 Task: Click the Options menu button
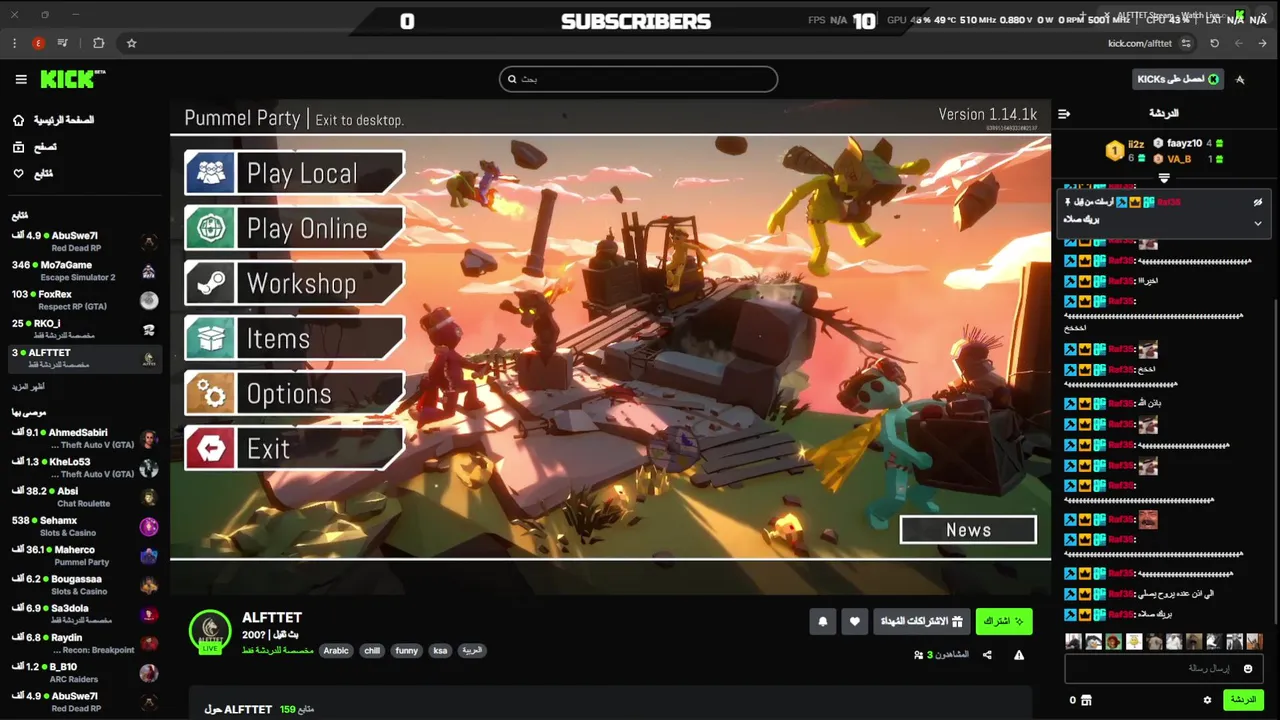tap(295, 393)
